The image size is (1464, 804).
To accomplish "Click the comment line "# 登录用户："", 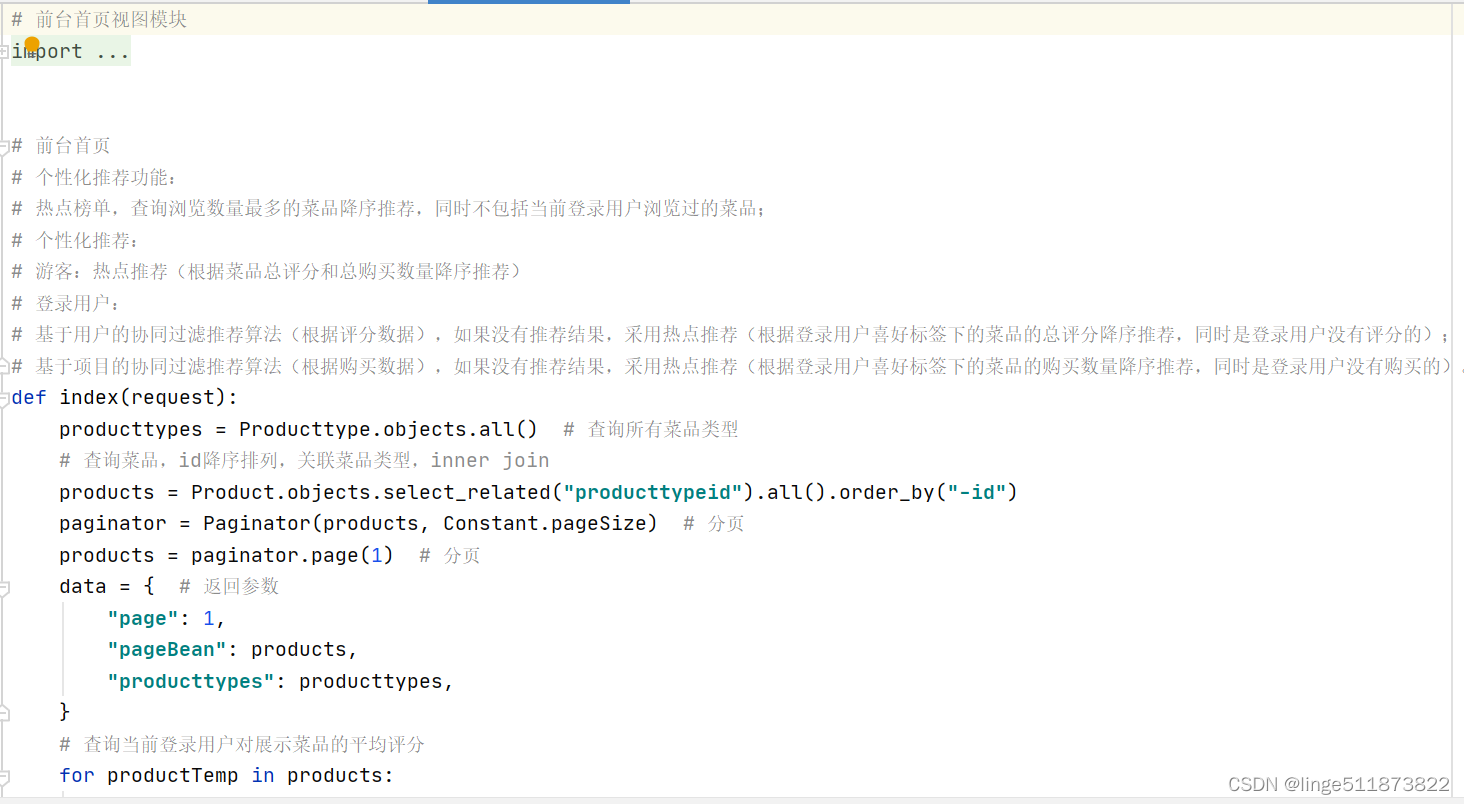I will 67,303.
